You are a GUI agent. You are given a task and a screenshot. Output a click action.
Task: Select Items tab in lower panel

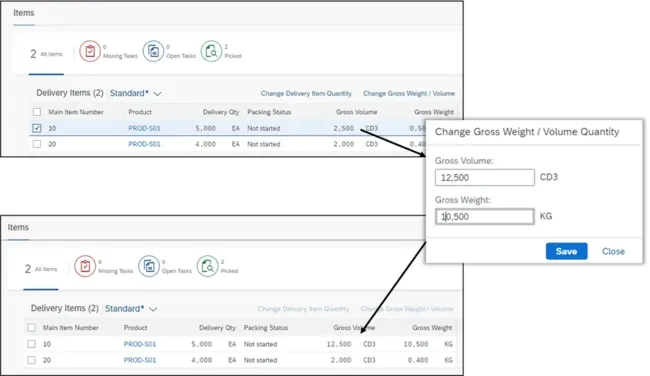pos(18,227)
